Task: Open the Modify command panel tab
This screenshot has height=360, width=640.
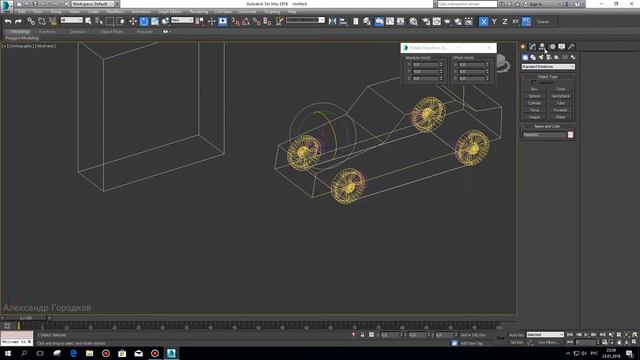Action: pos(533,47)
